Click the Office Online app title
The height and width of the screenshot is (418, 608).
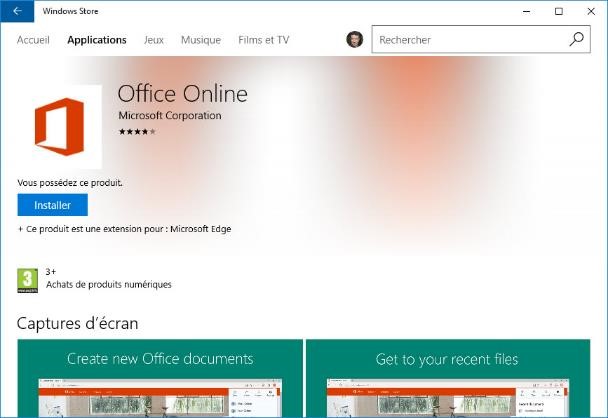coord(182,94)
